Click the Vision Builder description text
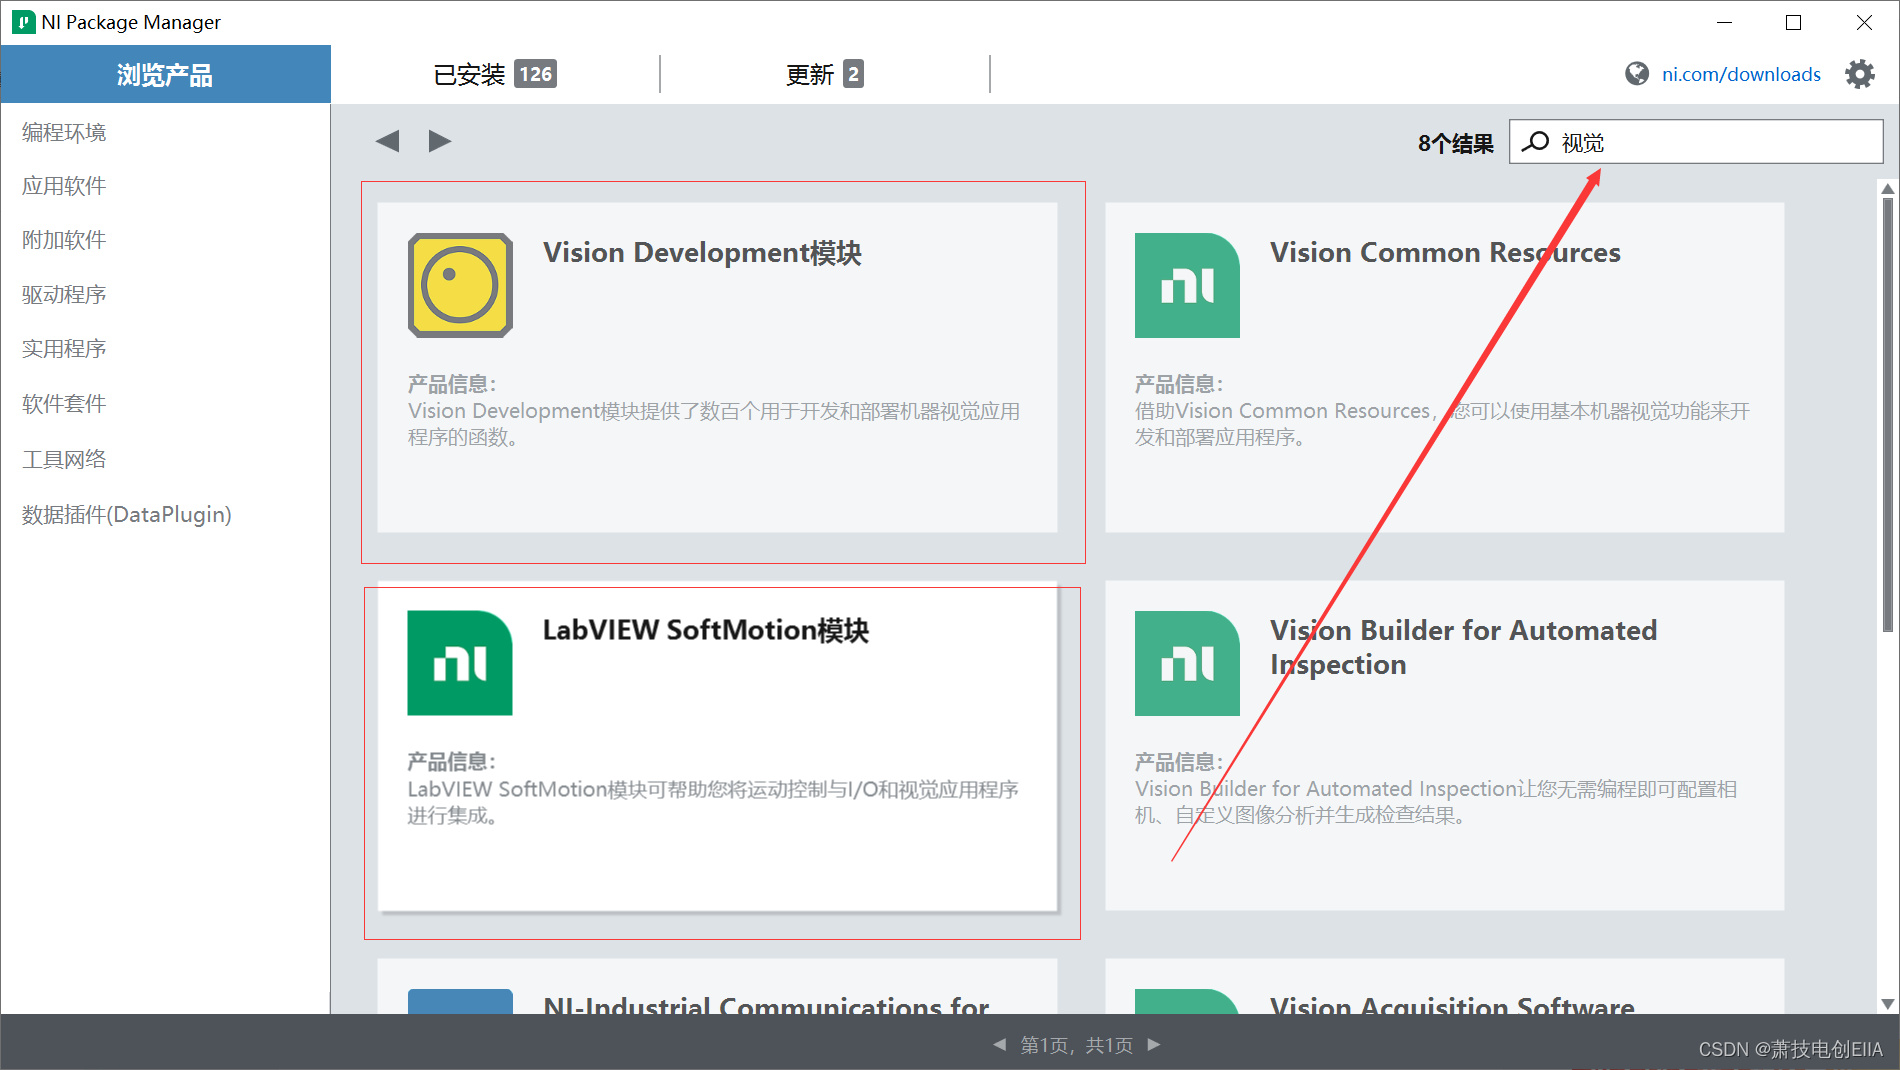This screenshot has height=1070, width=1900. click(x=1436, y=802)
